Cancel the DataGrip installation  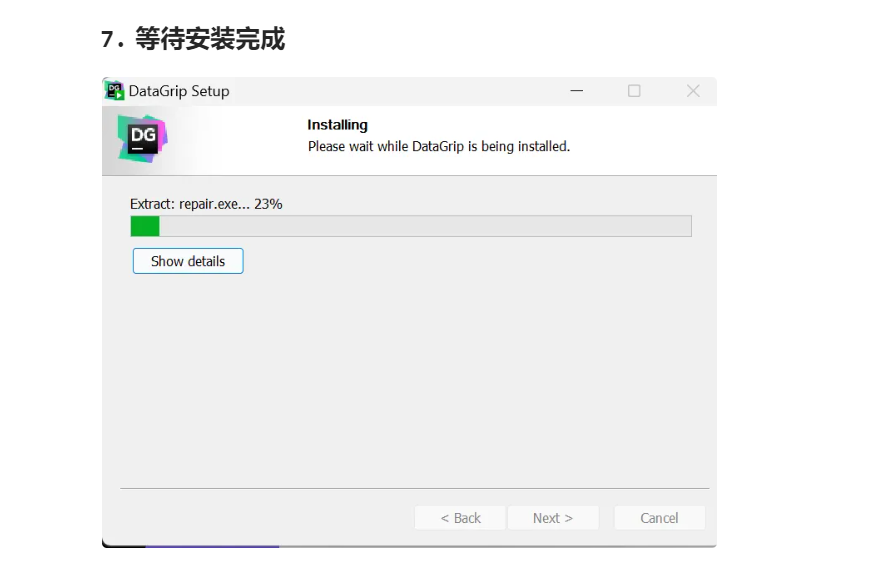click(659, 518)
